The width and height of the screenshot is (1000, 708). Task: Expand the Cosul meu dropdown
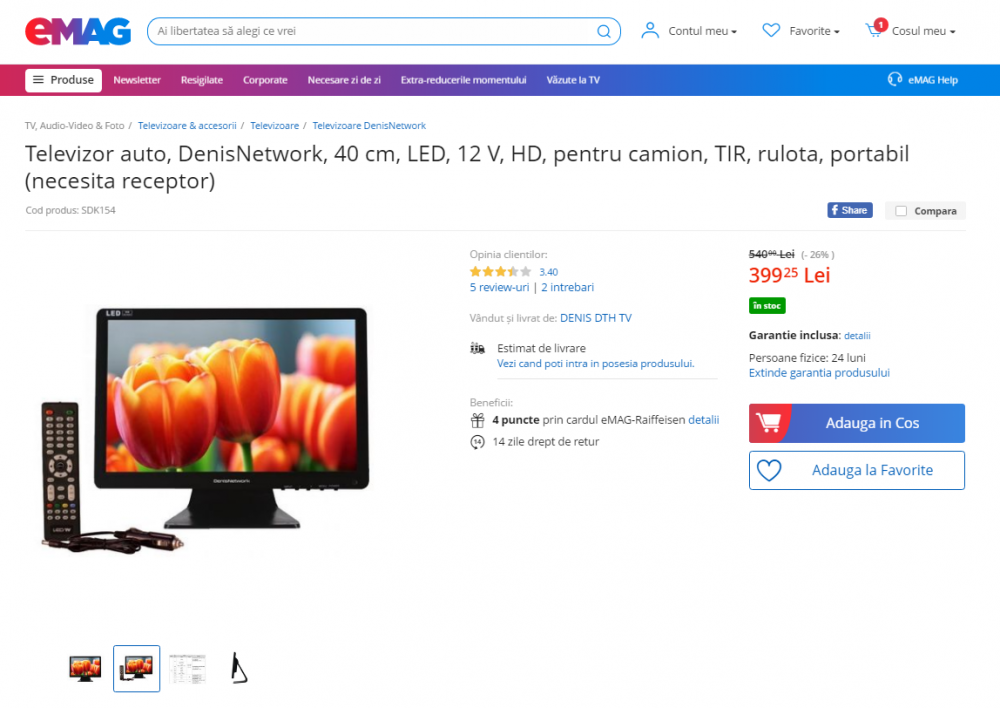(x=923, y=31)
